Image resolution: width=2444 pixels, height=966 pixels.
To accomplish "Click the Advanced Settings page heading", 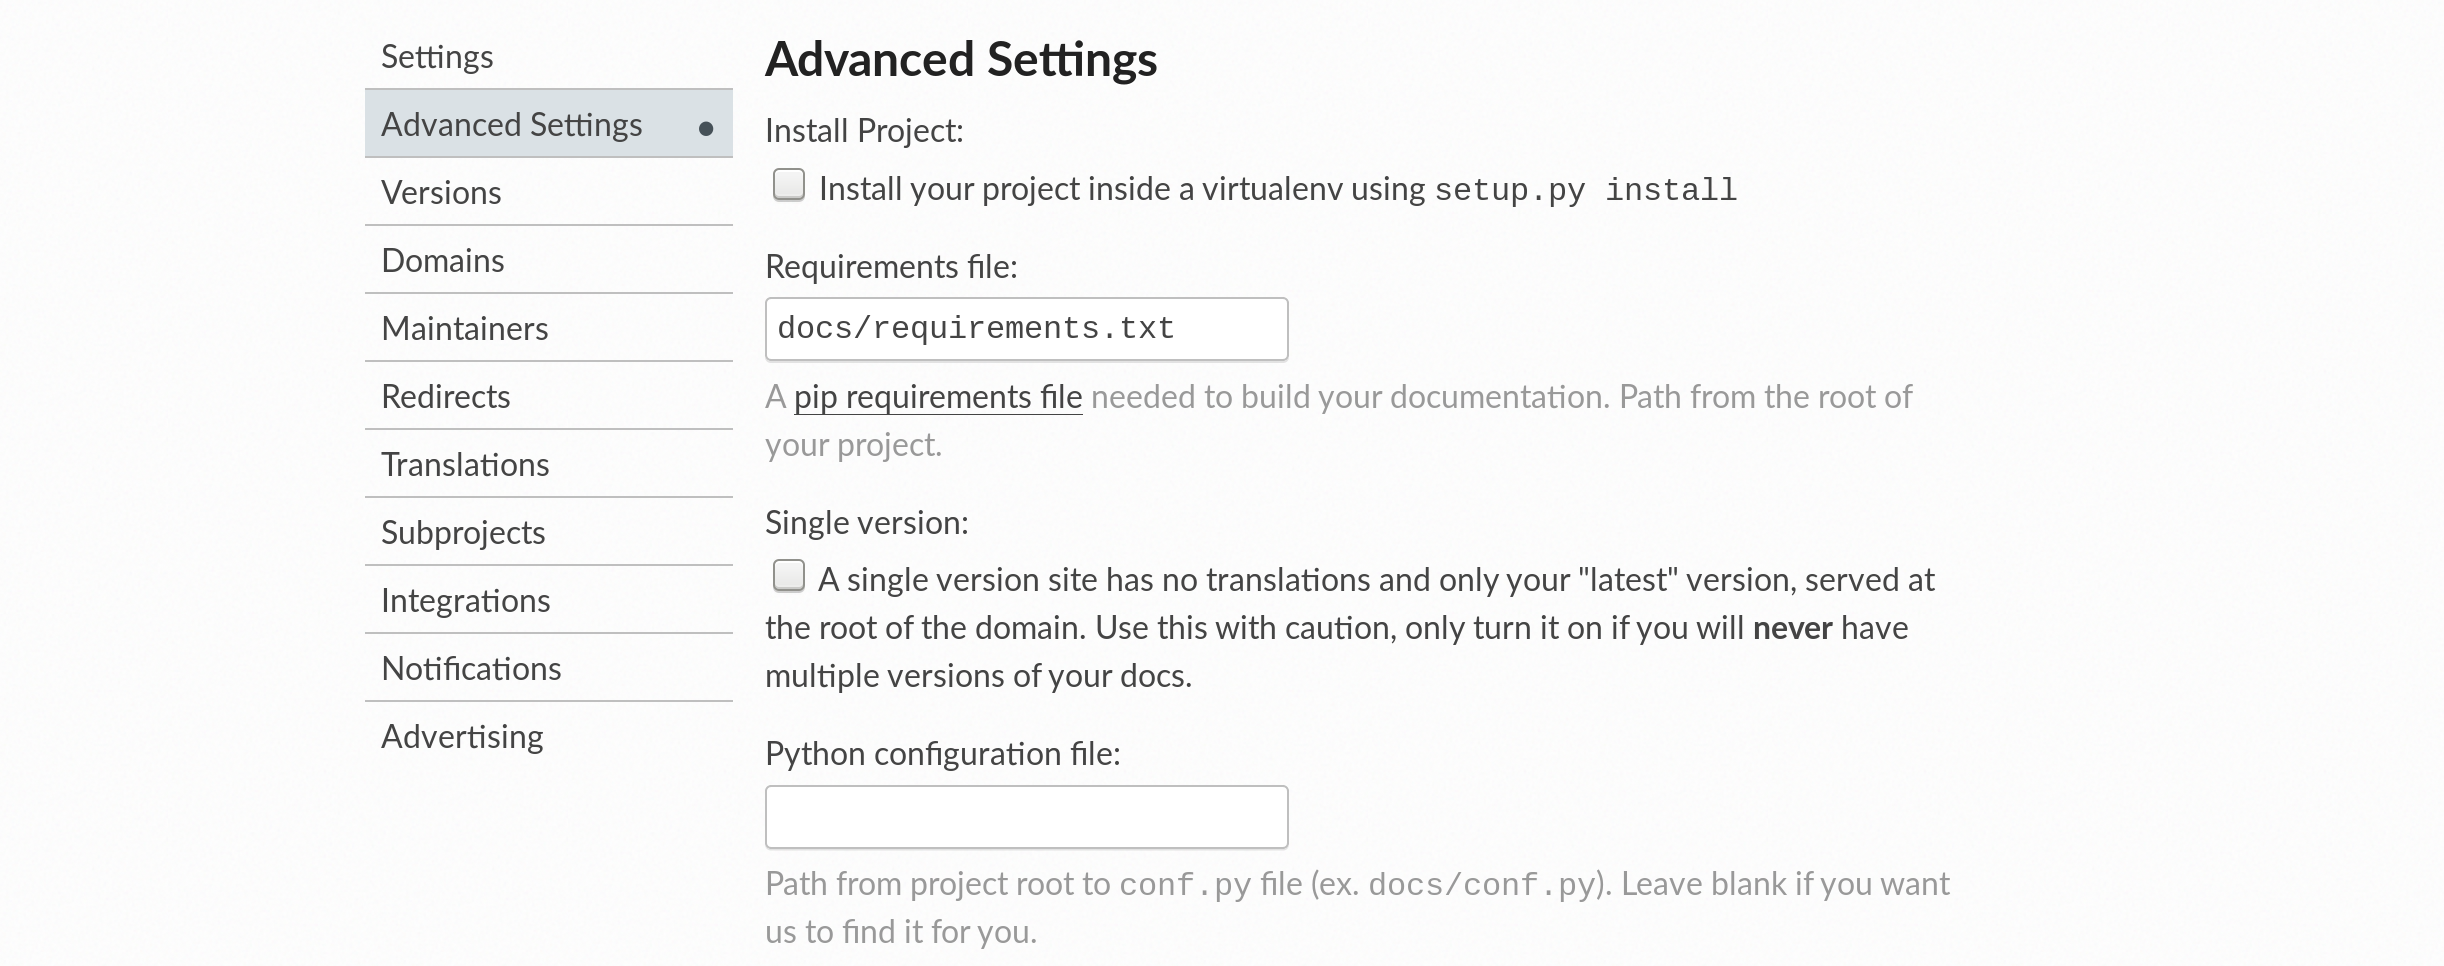I will click(960, 59).
